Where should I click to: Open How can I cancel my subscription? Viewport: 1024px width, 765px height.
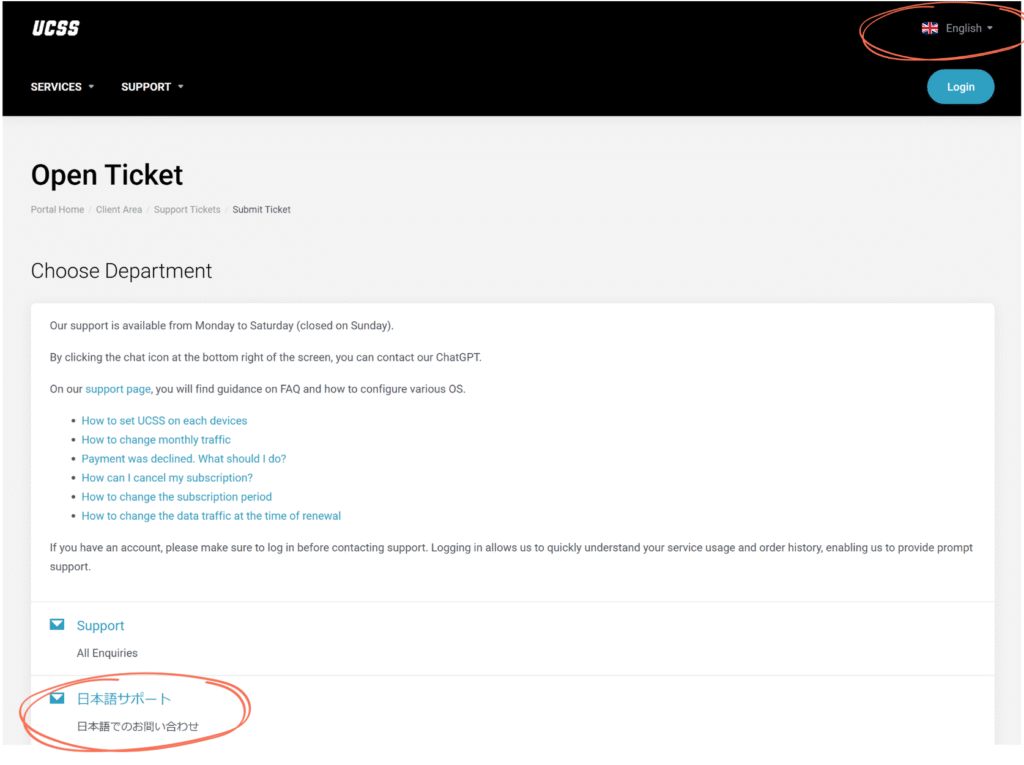[167, 478]
